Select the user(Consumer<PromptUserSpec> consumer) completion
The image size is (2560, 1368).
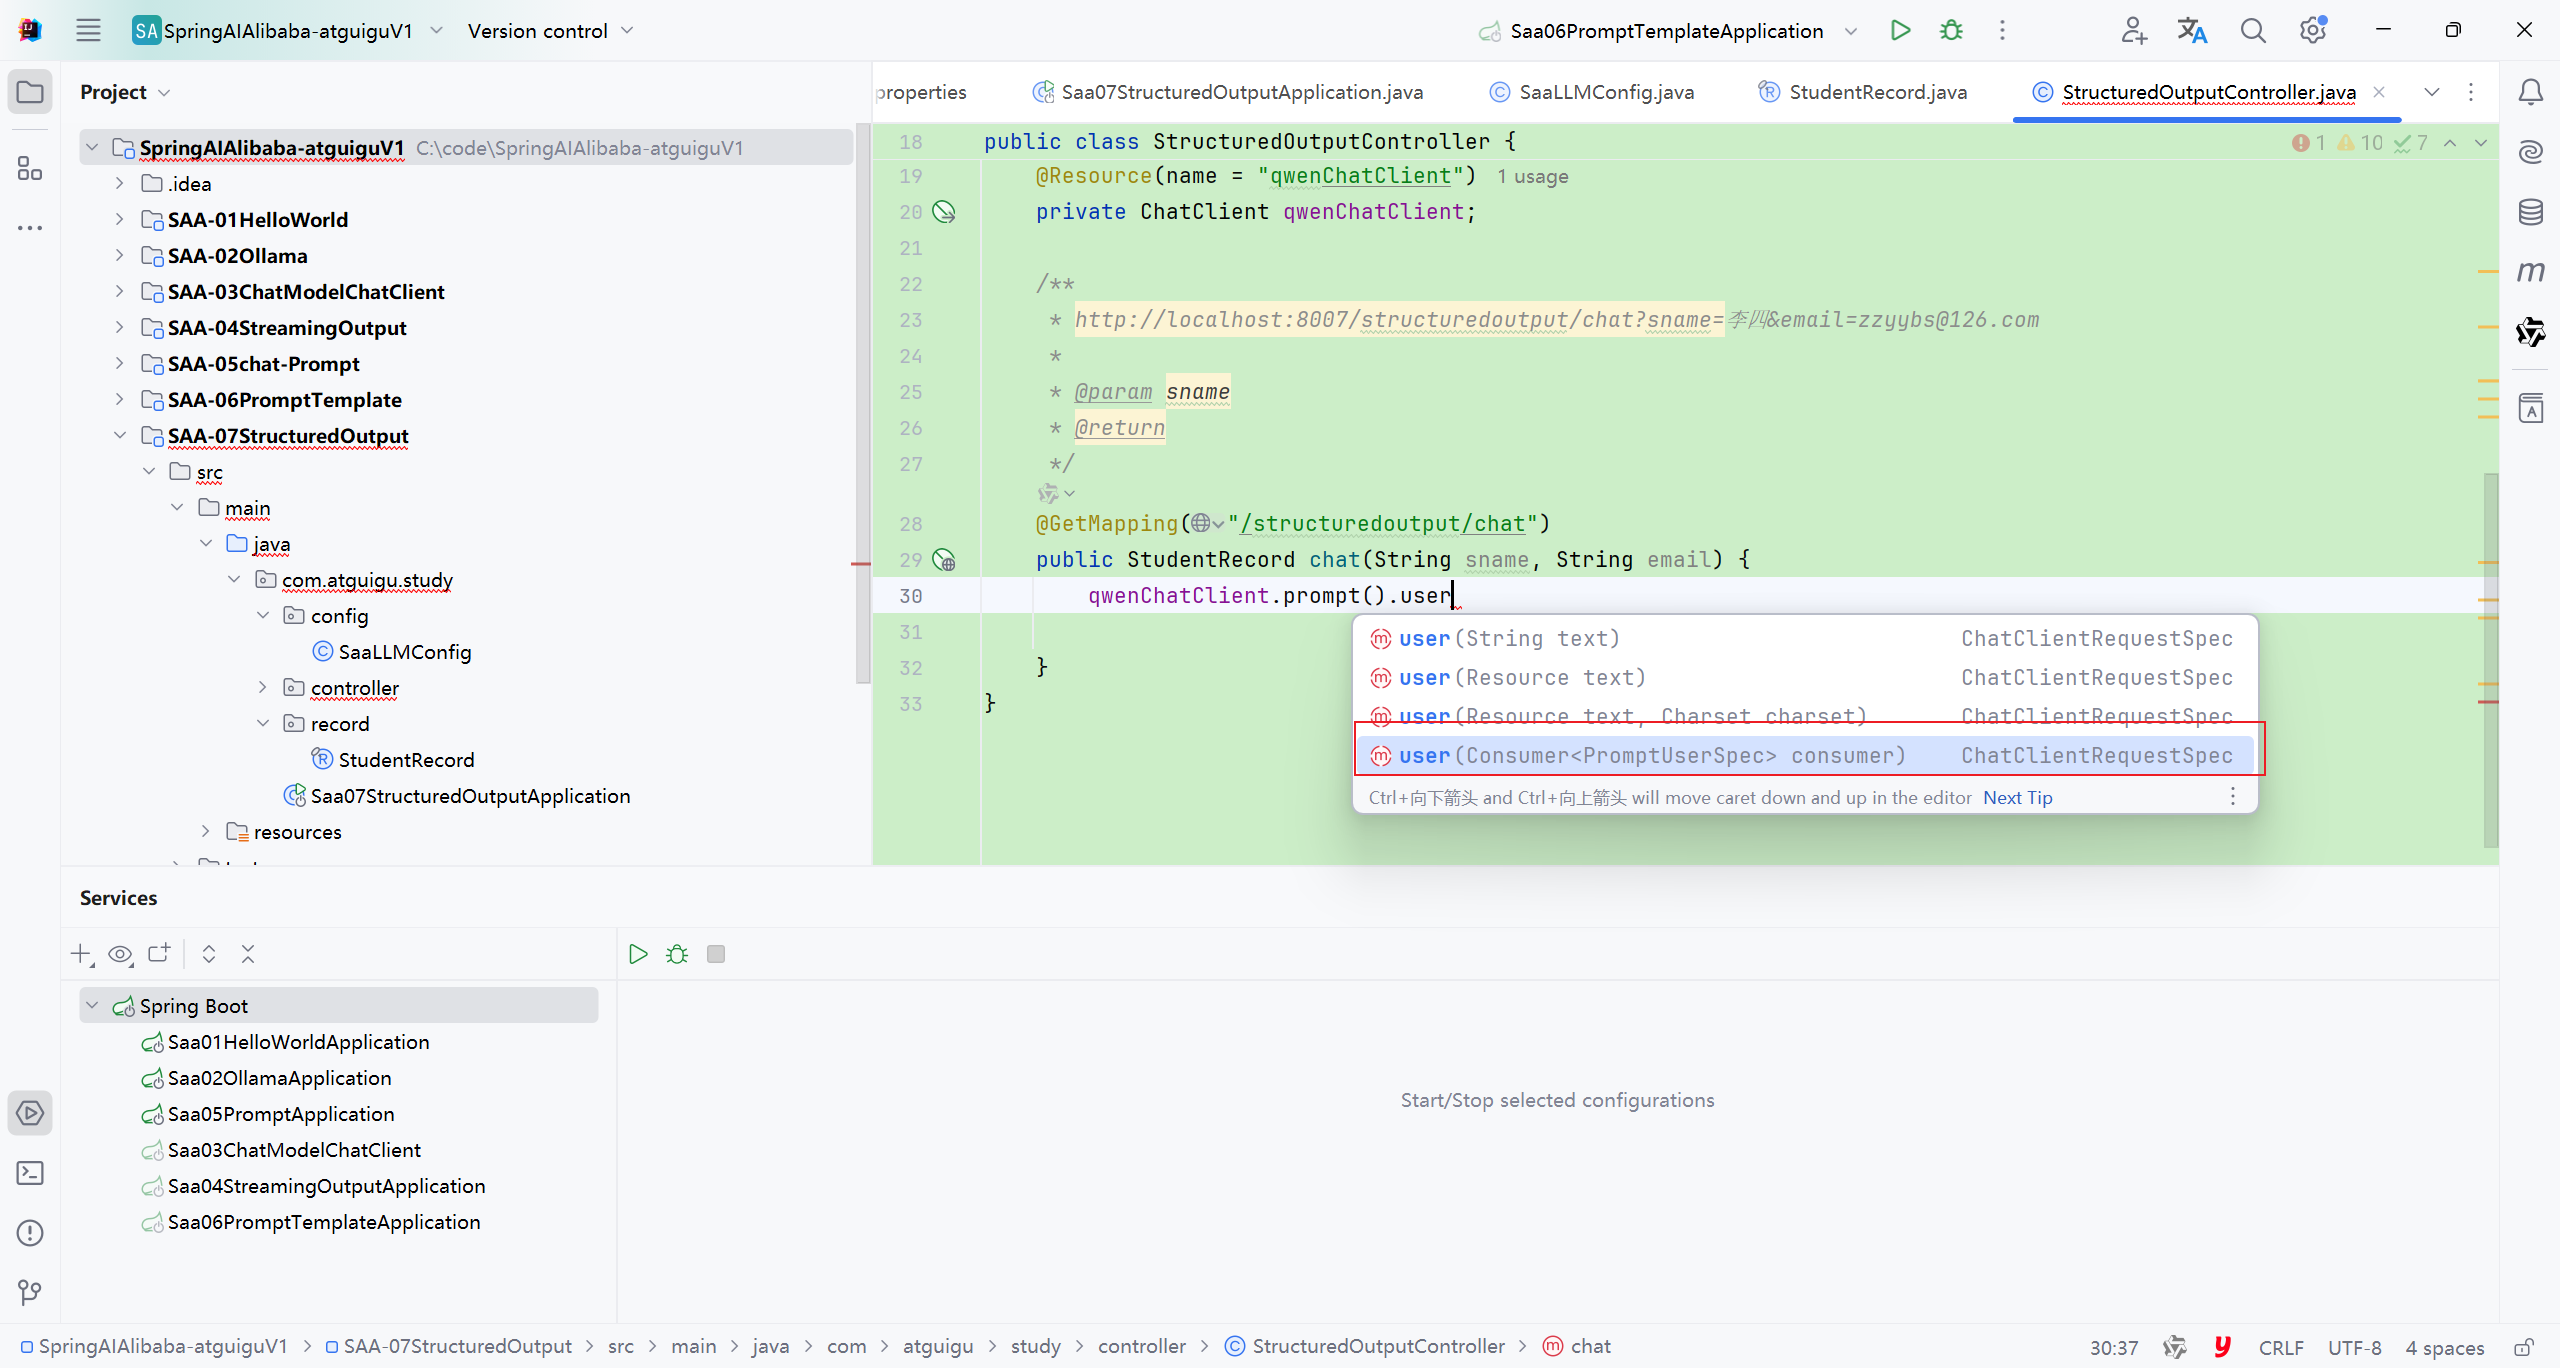pos(1650,756)
